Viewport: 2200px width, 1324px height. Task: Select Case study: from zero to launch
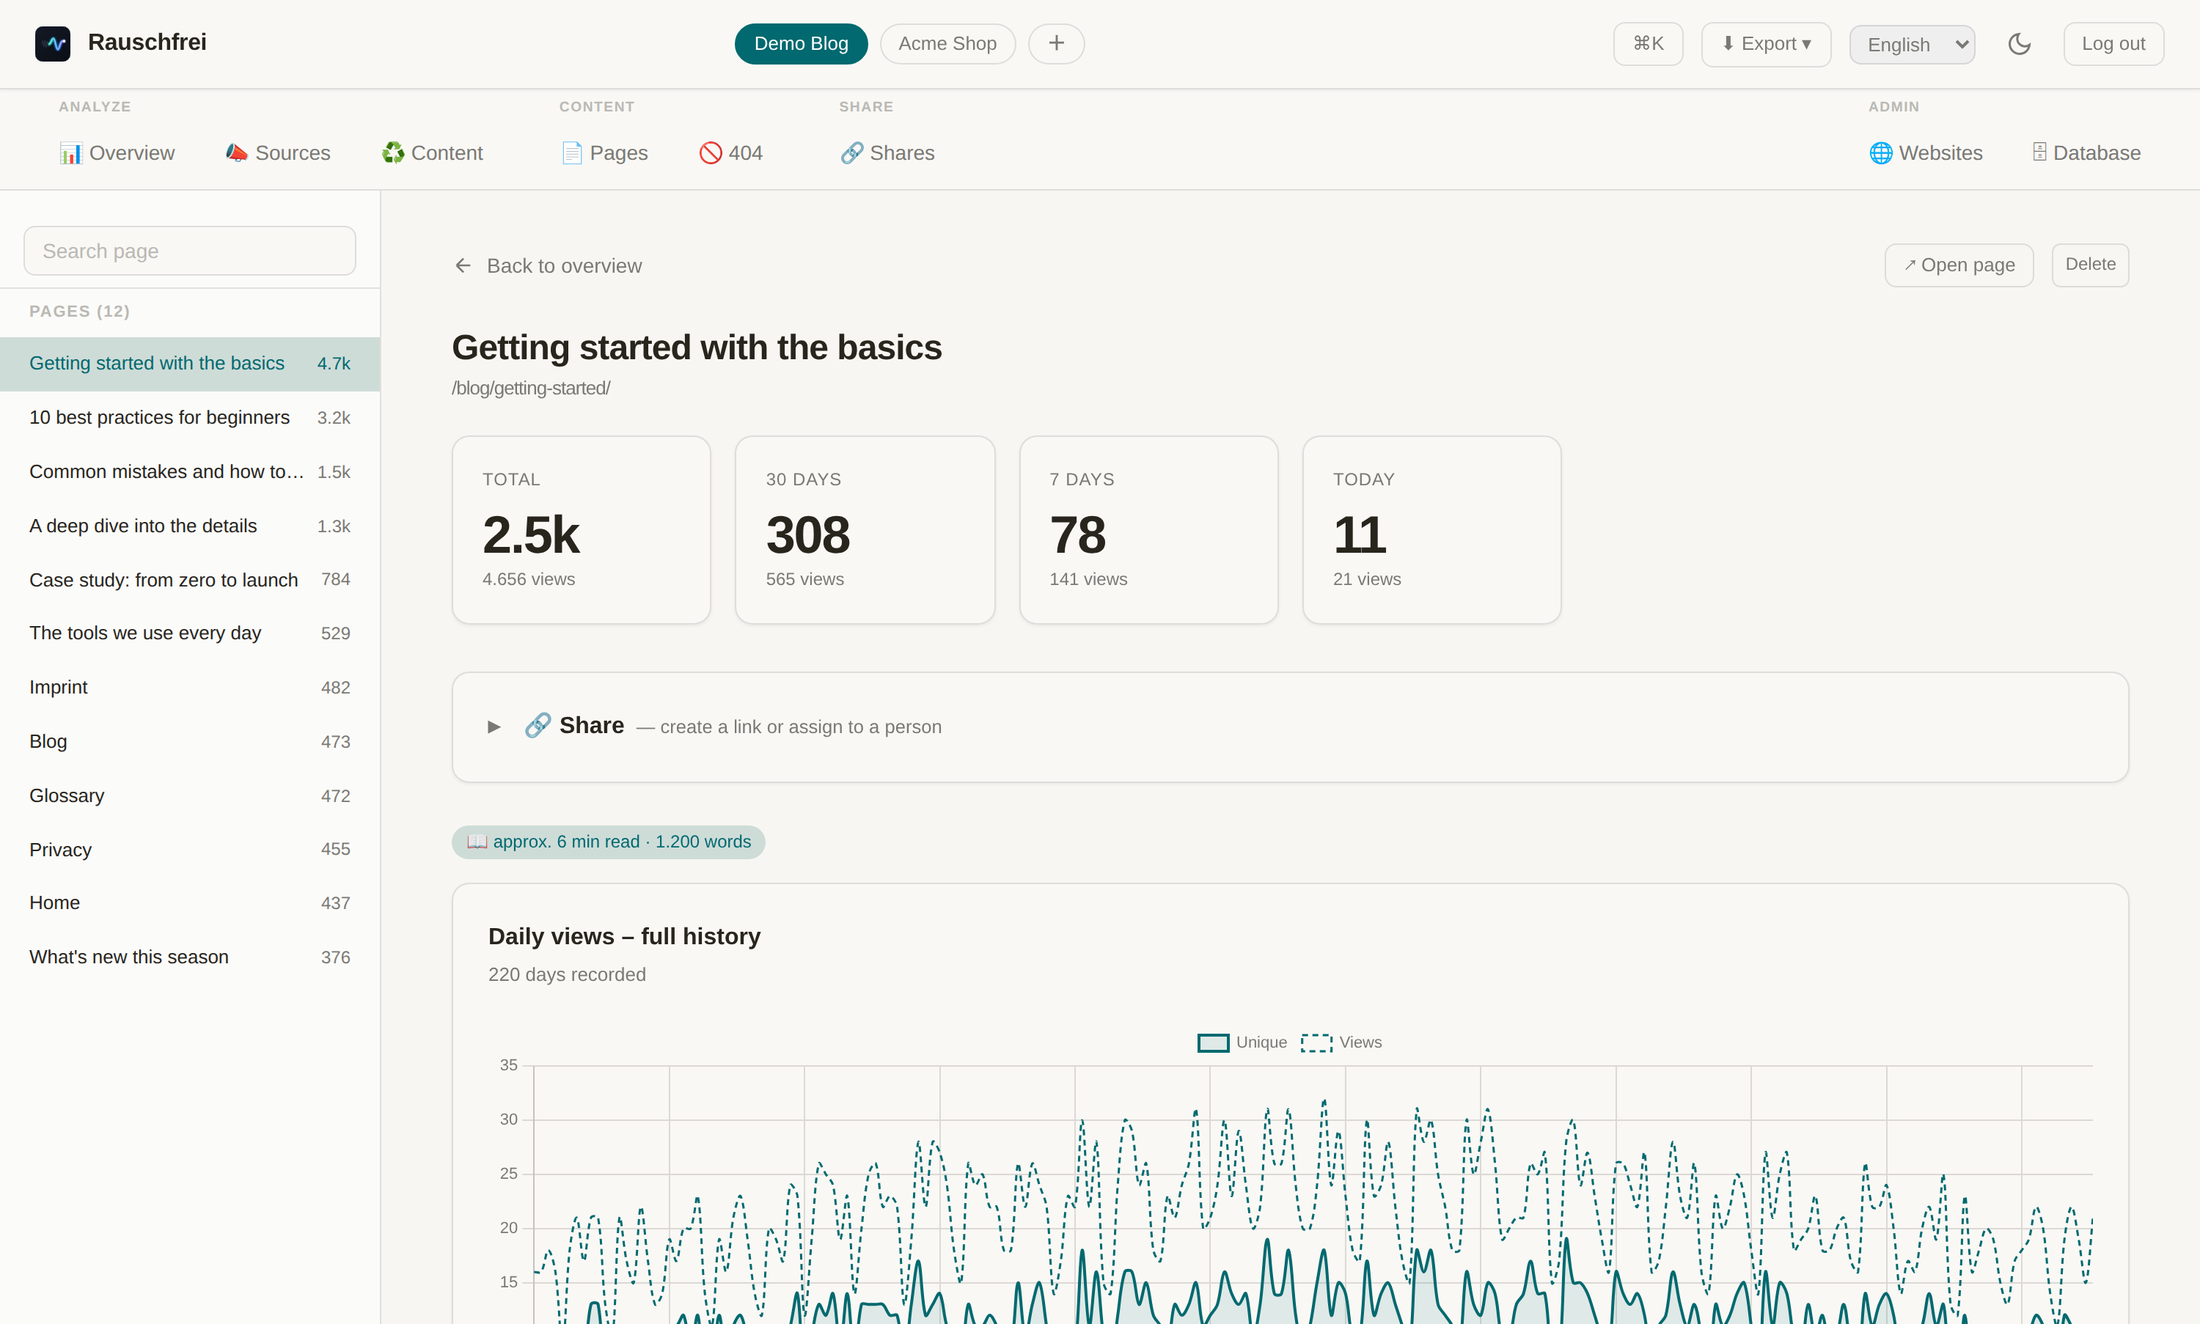[190, 580]
